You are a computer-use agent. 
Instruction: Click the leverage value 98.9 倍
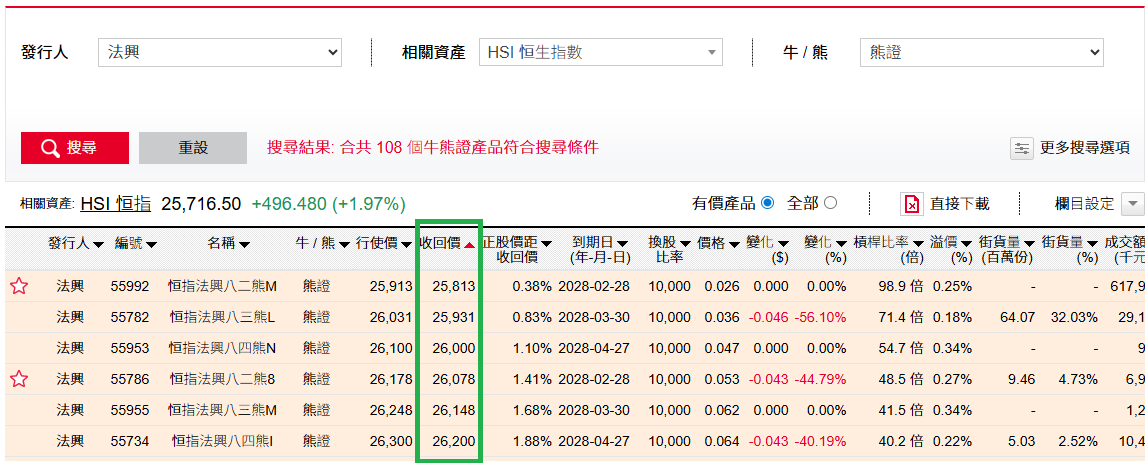coord(900,287)
